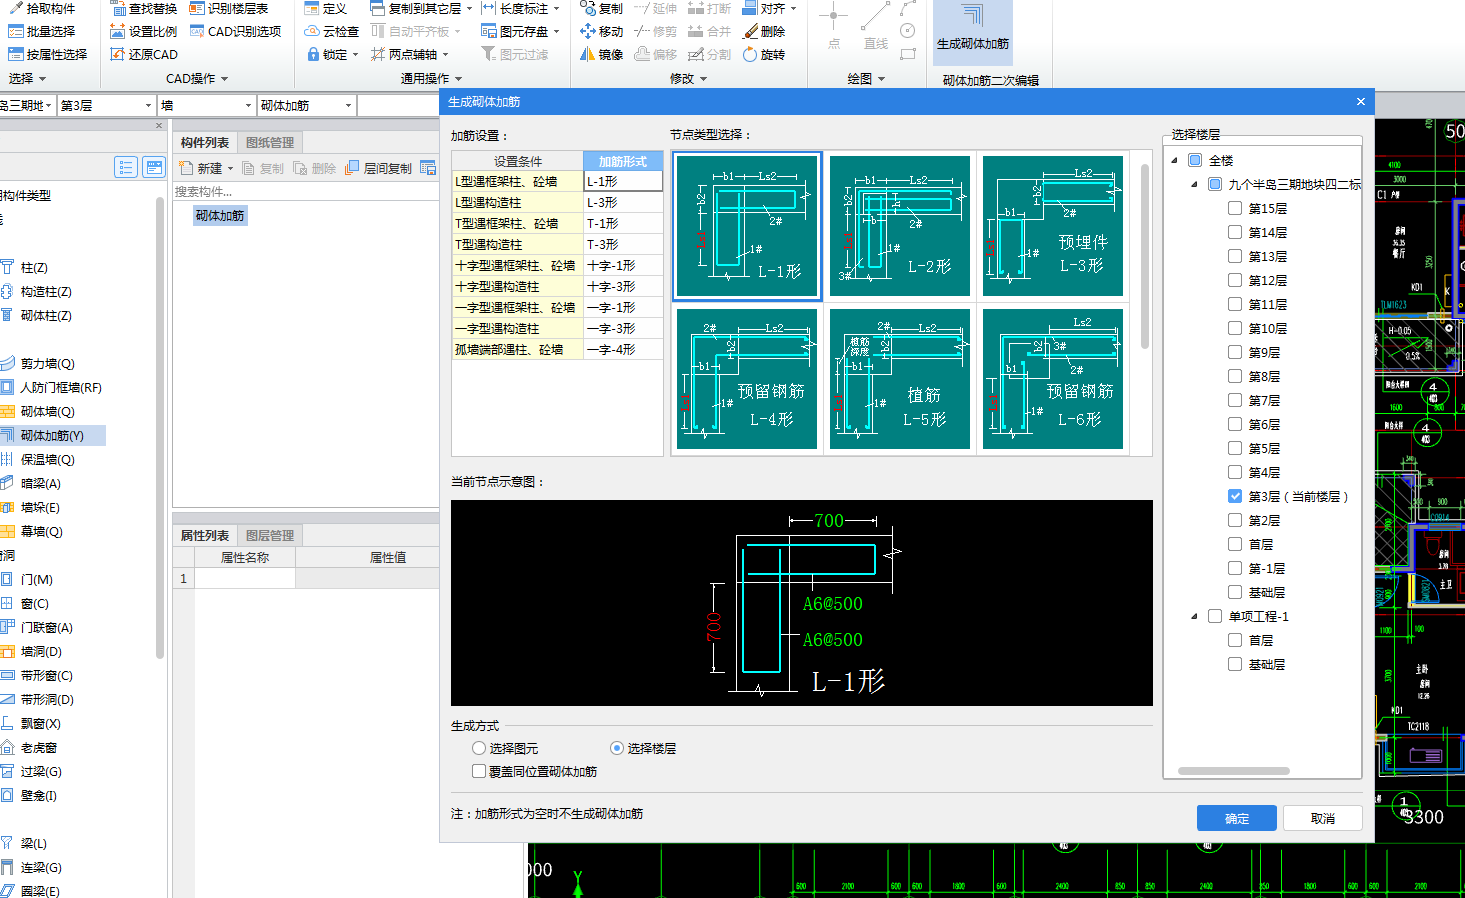The width and height of the screenshot is (1465, 898).
Task: Select 过梁(G) lintel component type
Action: (41, 771)
